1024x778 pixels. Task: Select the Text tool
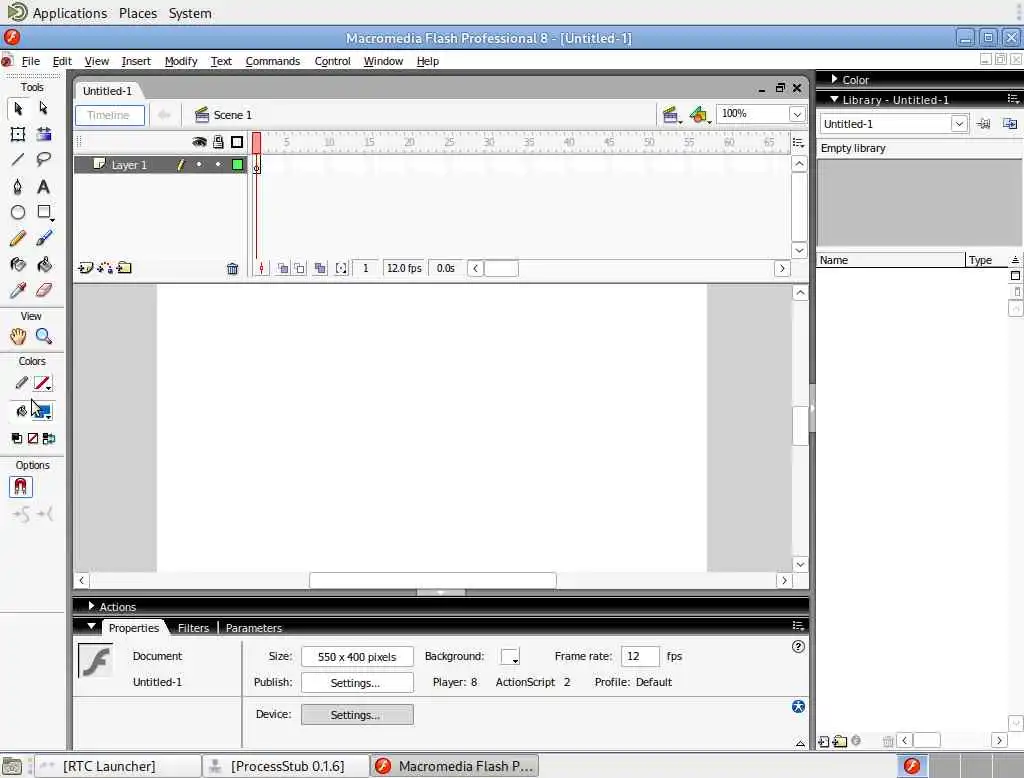[44, 187]
